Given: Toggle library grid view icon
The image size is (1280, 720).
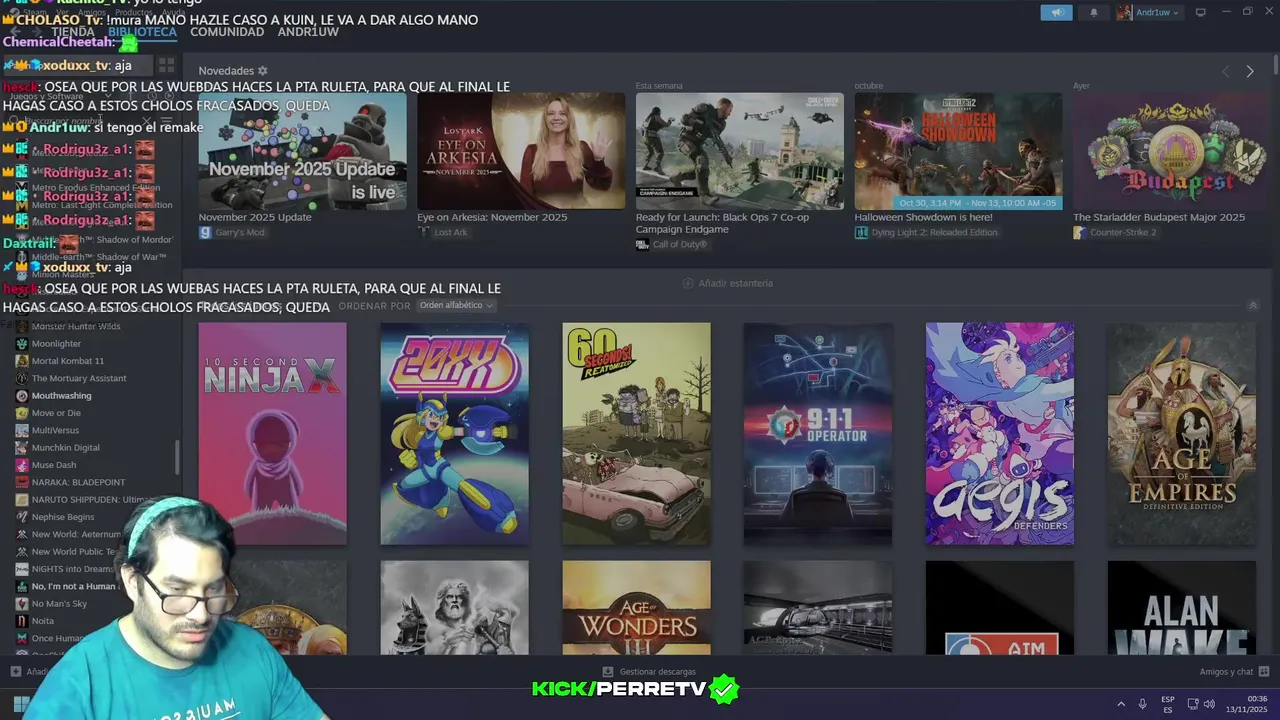Looking at the screenshot, I should click(x=166, y=65).
